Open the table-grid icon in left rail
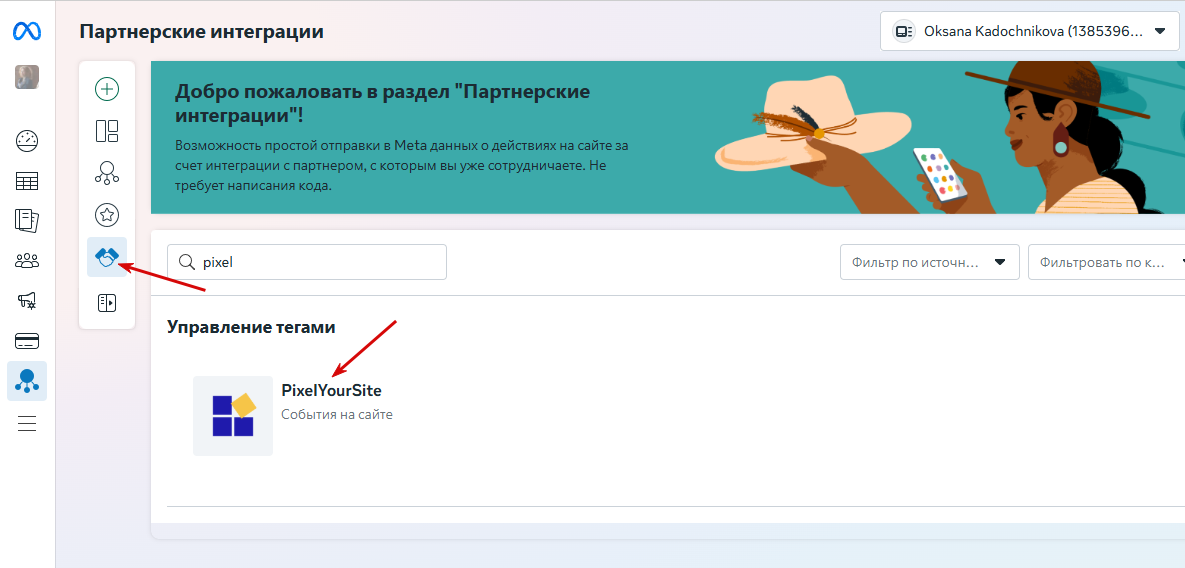 (27, 181)
